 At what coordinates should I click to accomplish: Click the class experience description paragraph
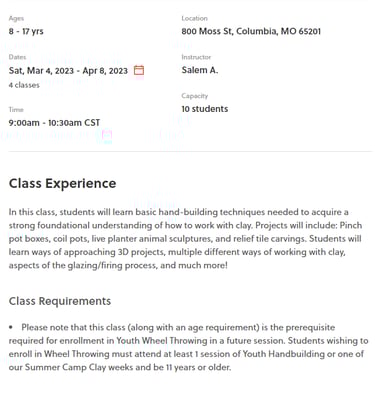185,239
